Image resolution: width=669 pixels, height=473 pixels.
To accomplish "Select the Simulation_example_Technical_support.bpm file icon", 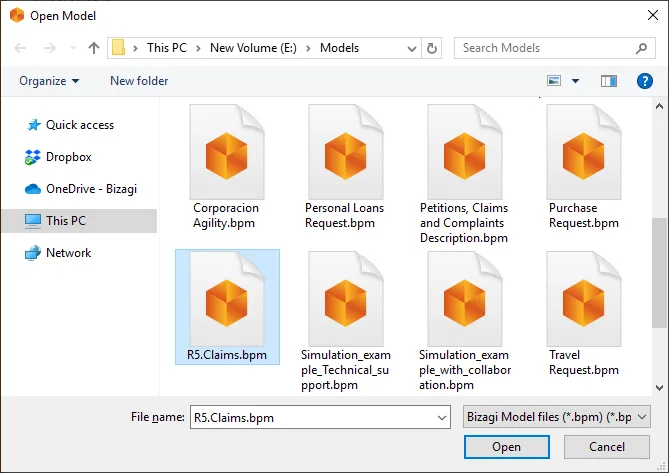I will click(346, 299).
